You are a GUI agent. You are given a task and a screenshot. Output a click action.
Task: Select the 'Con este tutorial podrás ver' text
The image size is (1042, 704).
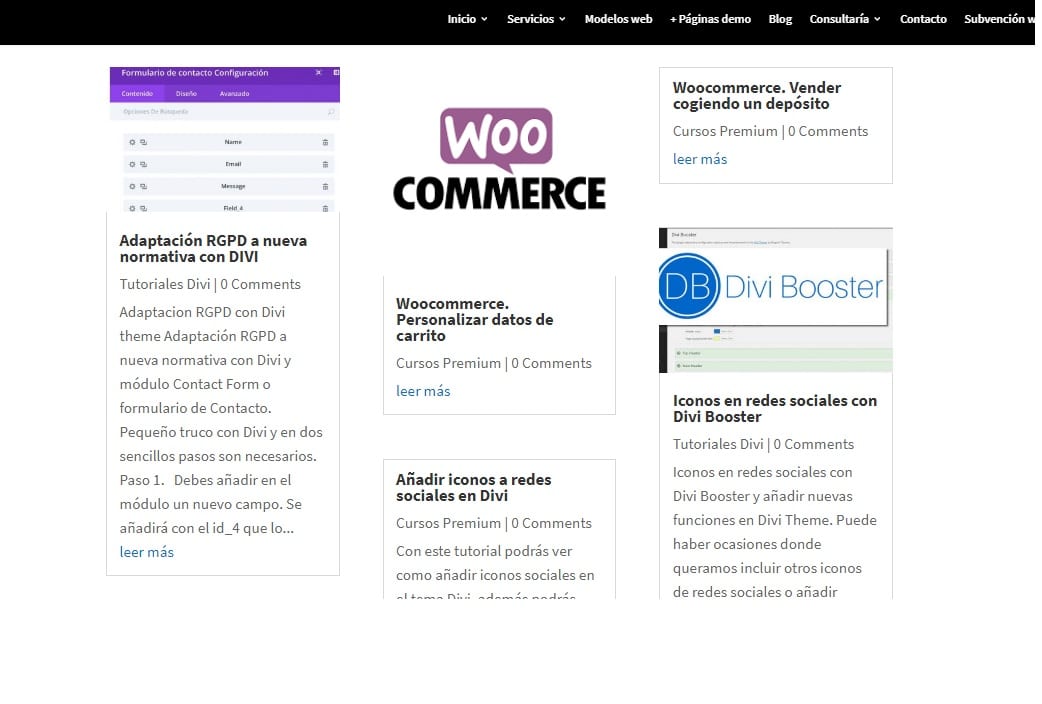point(484,551)
